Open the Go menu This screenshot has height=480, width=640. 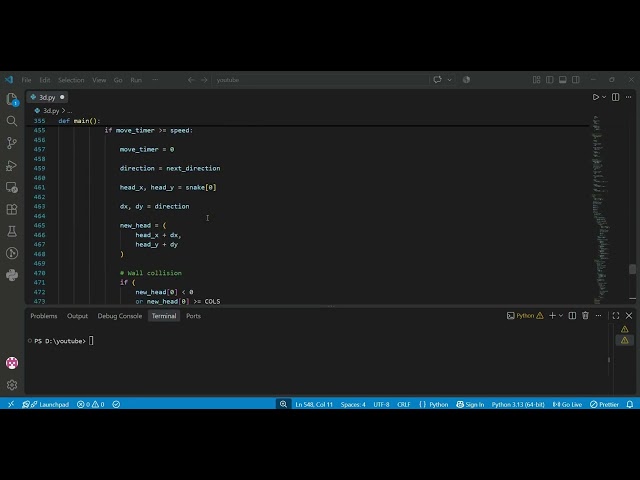[118, 80]
